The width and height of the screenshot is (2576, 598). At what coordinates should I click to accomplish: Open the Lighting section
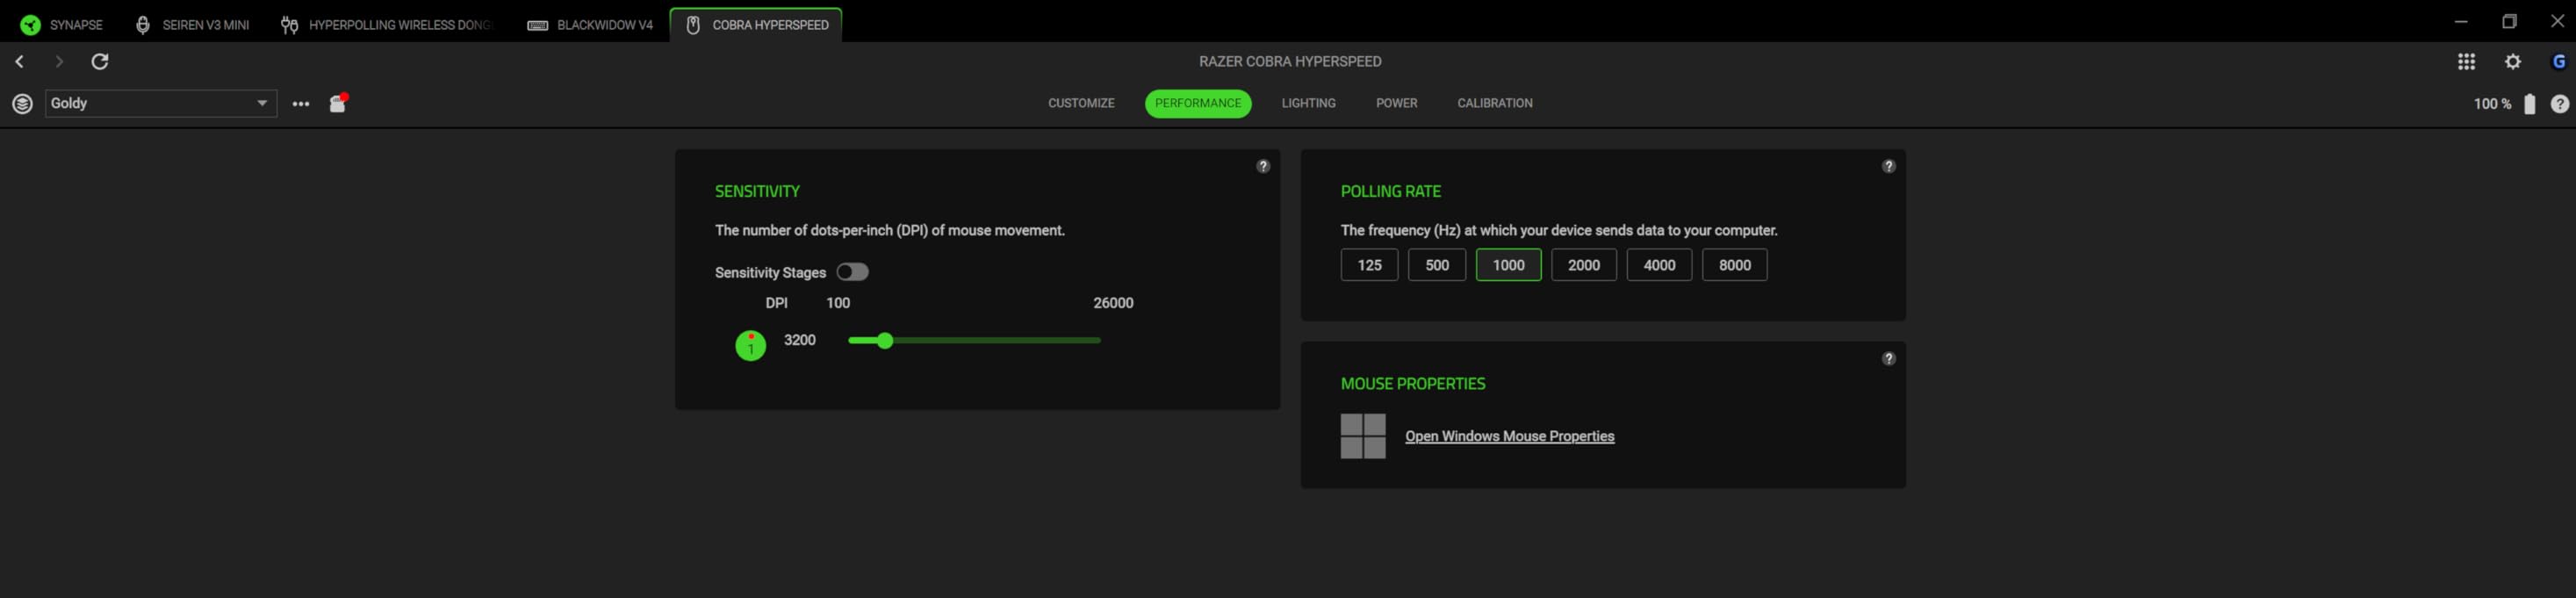[1308, 103]
